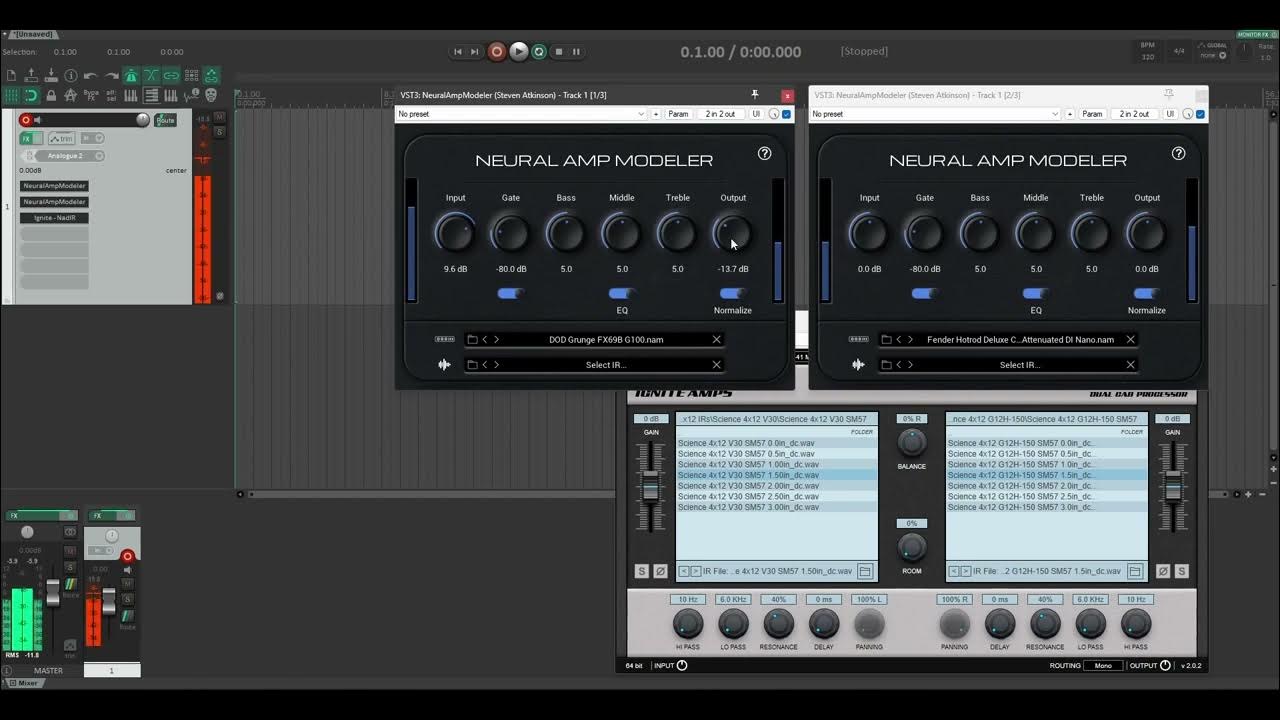Click Param button in NAM [2/3] window
The height and width of the screenshot is (720, 1280).
tap(1092, 114)
